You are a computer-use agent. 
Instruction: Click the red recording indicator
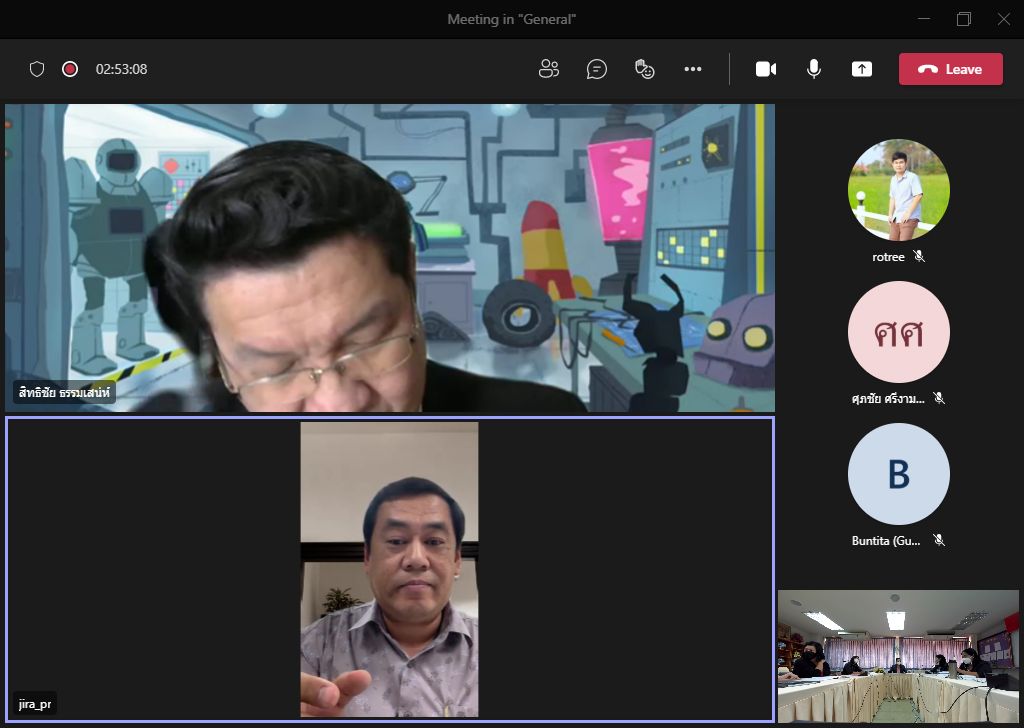[x=70, y=69]
